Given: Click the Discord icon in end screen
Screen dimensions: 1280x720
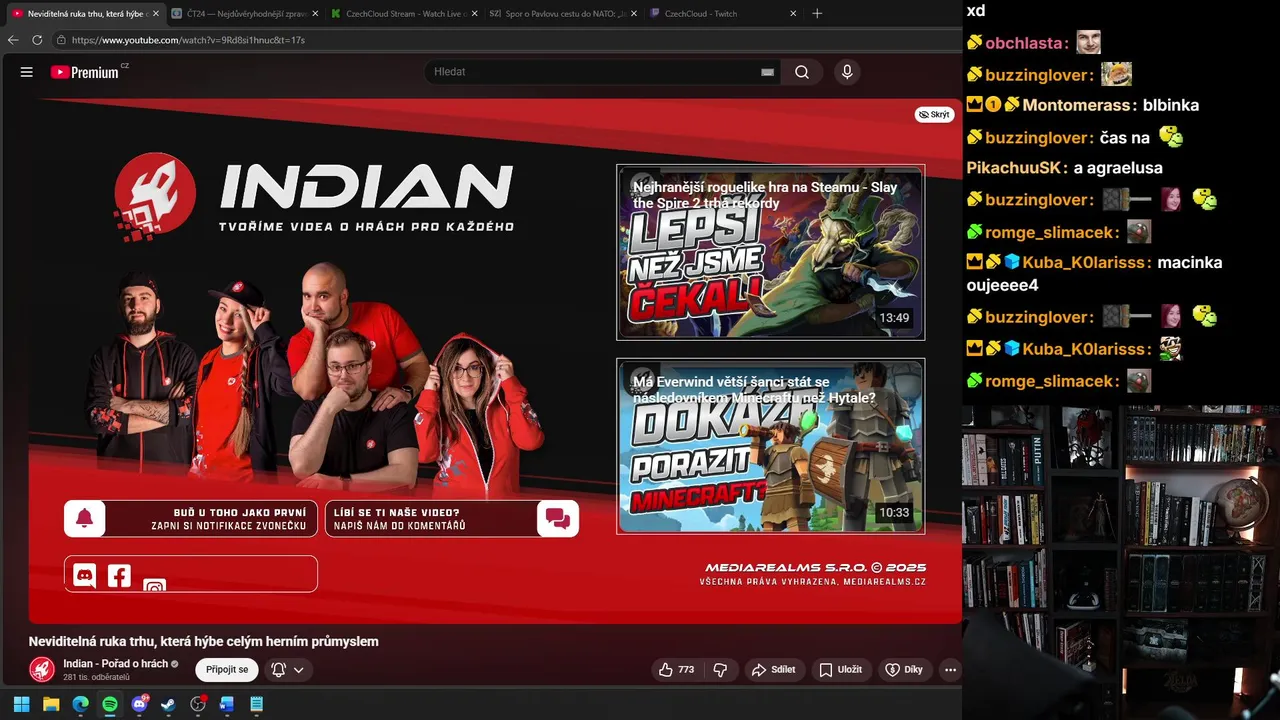Looking at the screenshot, I should click(x=85, y=575).
